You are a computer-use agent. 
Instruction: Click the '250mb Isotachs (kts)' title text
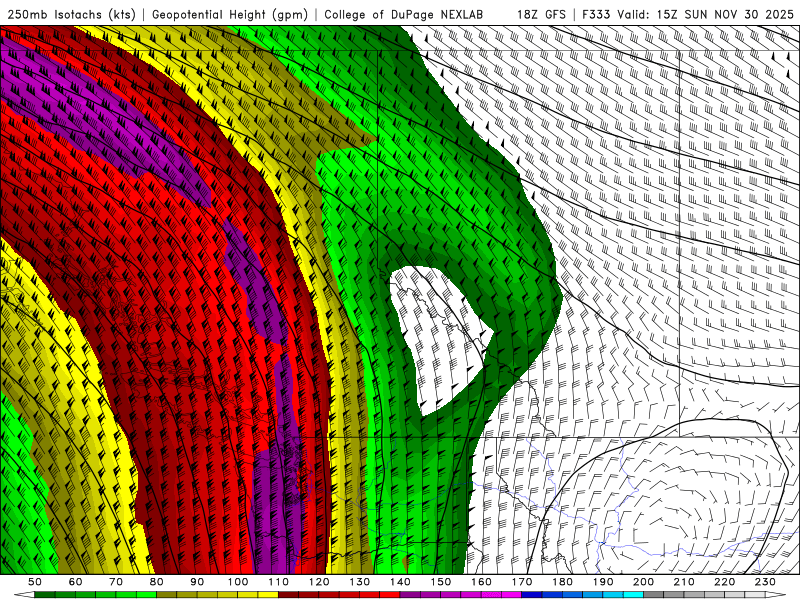click(71, 14)
